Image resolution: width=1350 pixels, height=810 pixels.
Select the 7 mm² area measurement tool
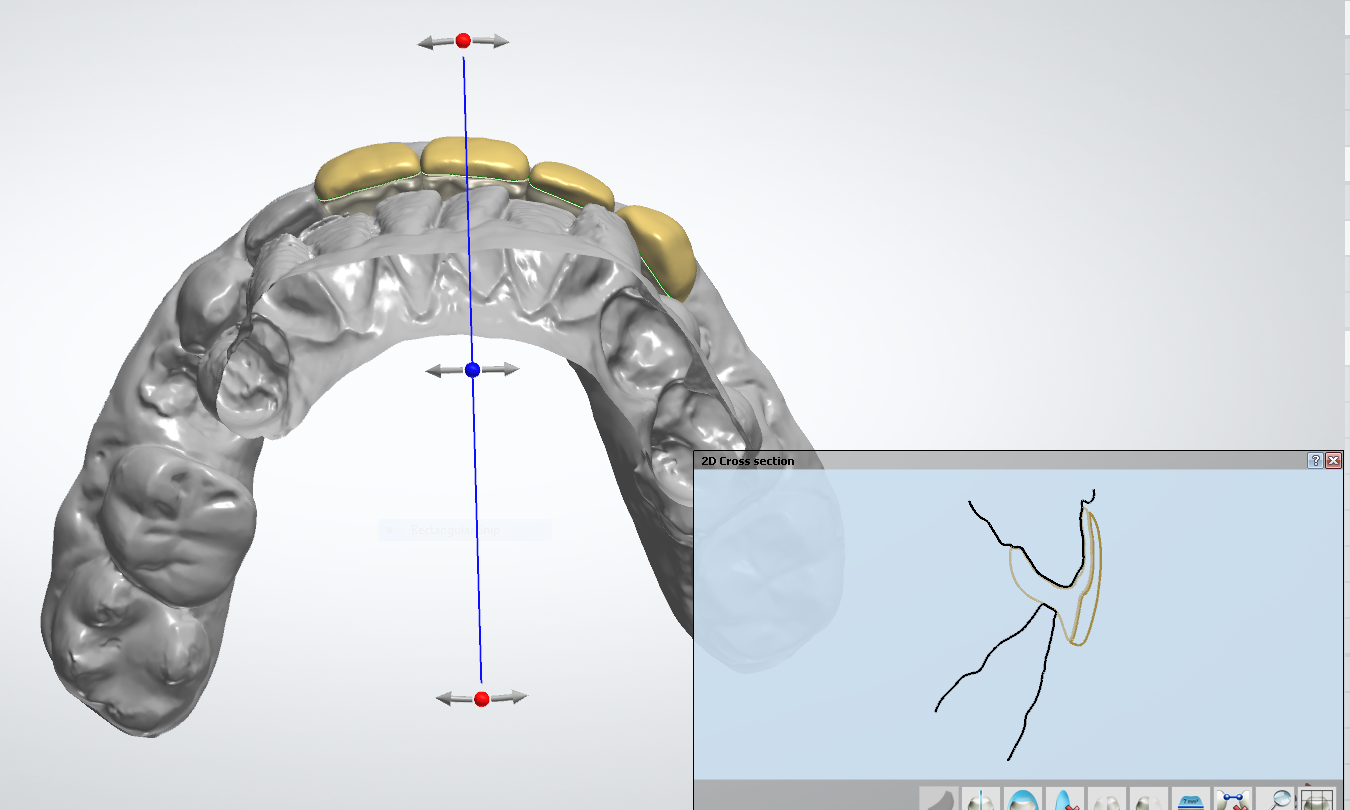point(1190,798)
